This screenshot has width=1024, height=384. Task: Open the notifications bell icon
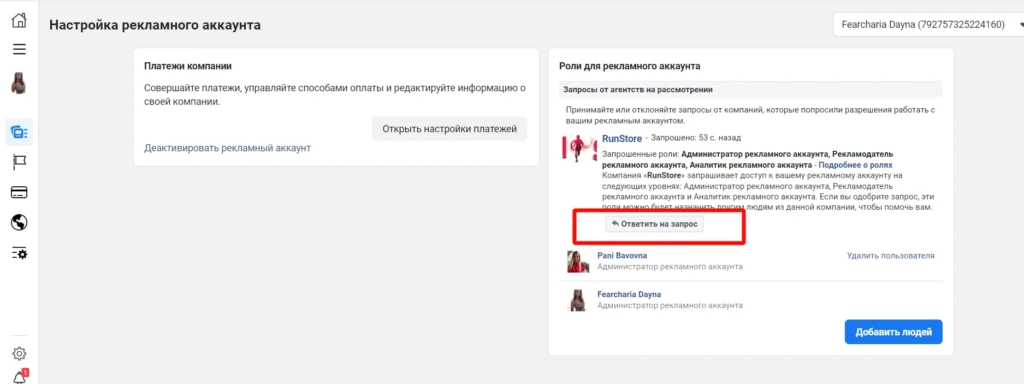(x=20, y=377)
